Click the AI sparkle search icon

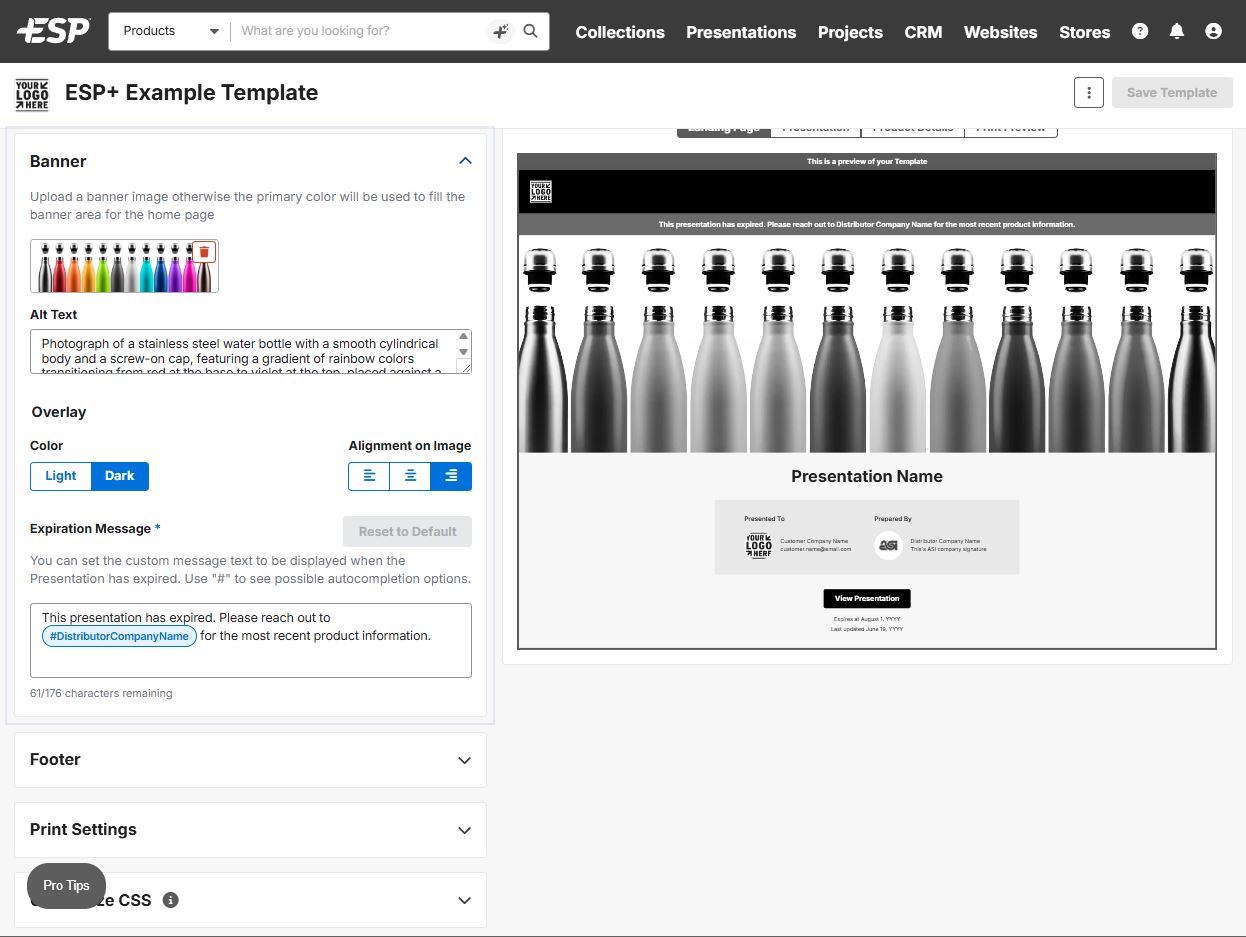pos(500,31)
